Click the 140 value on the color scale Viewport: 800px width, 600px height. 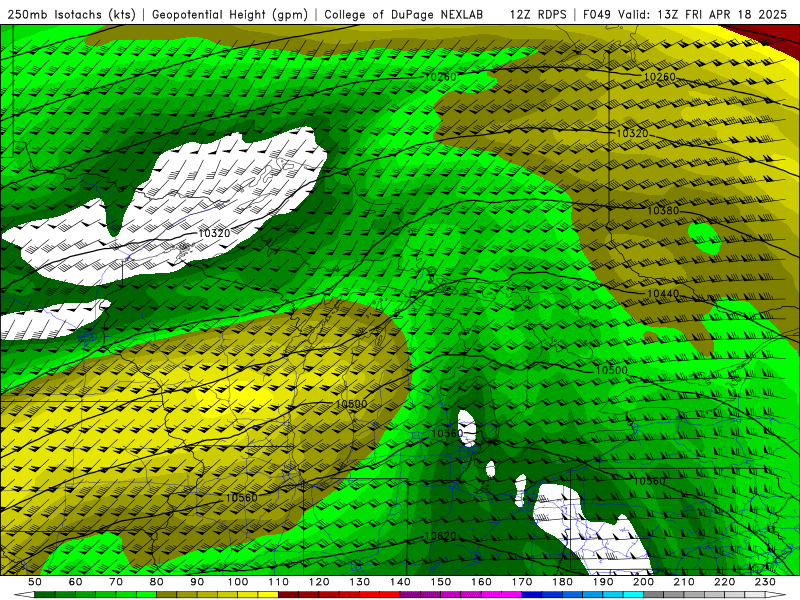(400, 582)
